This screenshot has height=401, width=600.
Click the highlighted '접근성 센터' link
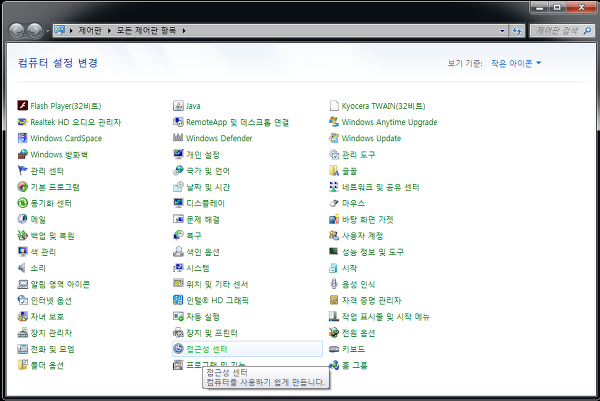click(207, 349)
